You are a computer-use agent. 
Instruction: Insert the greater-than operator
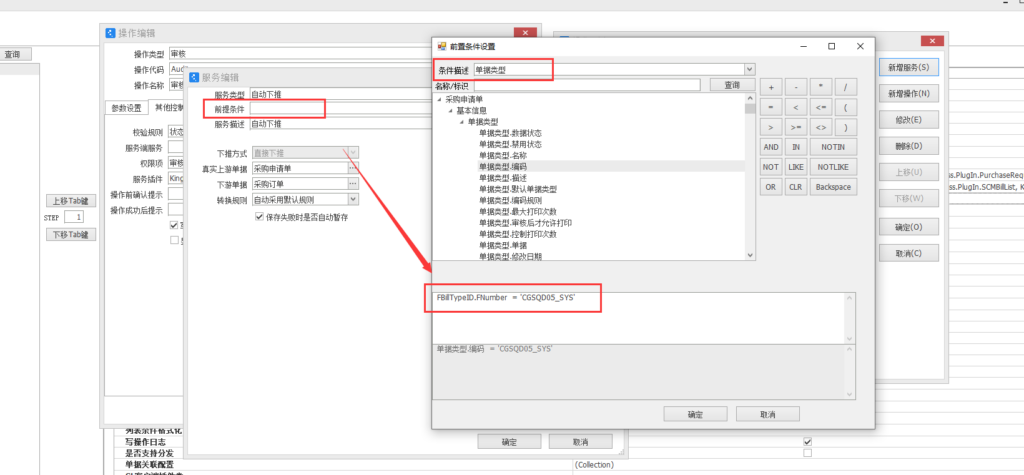pos(771,127)
